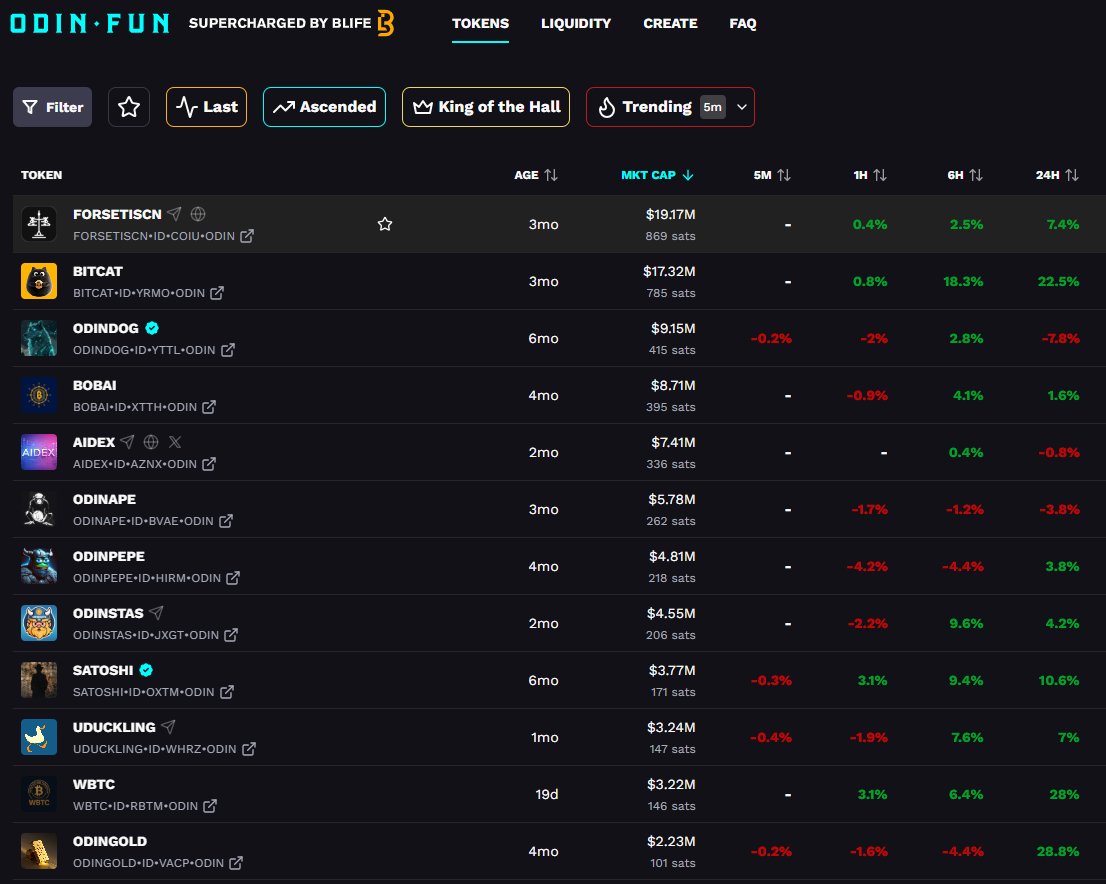Open ODINGOLD external link icon
Viewport: 1106px width, 884px height.
pyautogui.click(x=236, y=863)
